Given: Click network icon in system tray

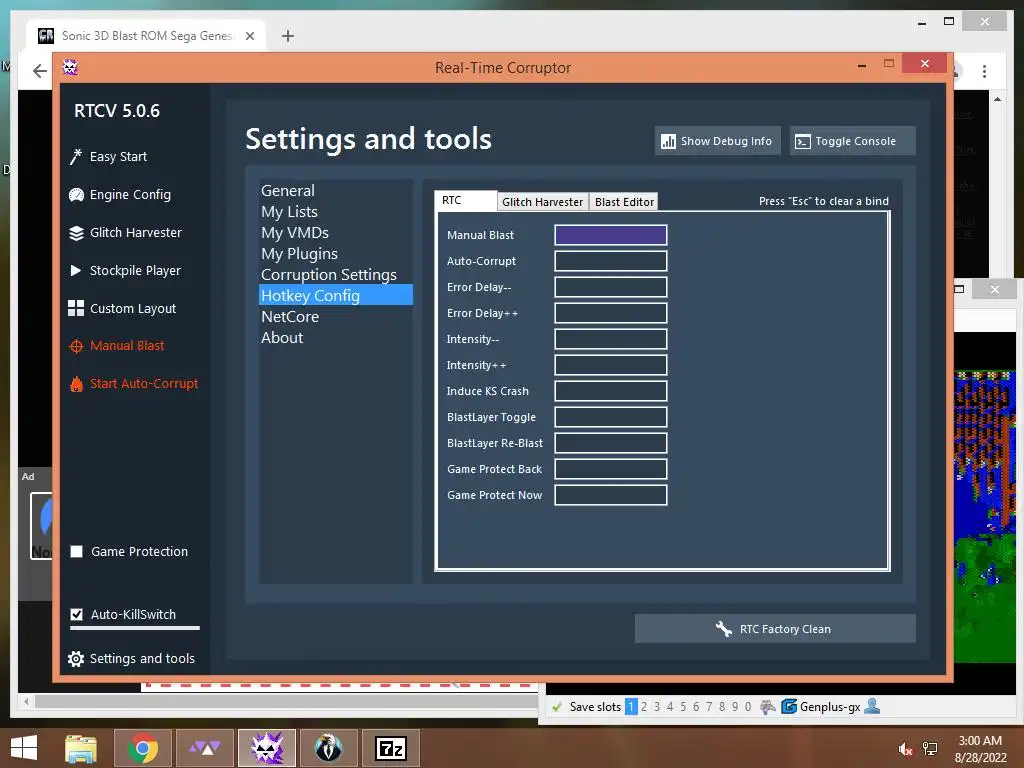Looking at the screenshot, I should pos(931,749).
